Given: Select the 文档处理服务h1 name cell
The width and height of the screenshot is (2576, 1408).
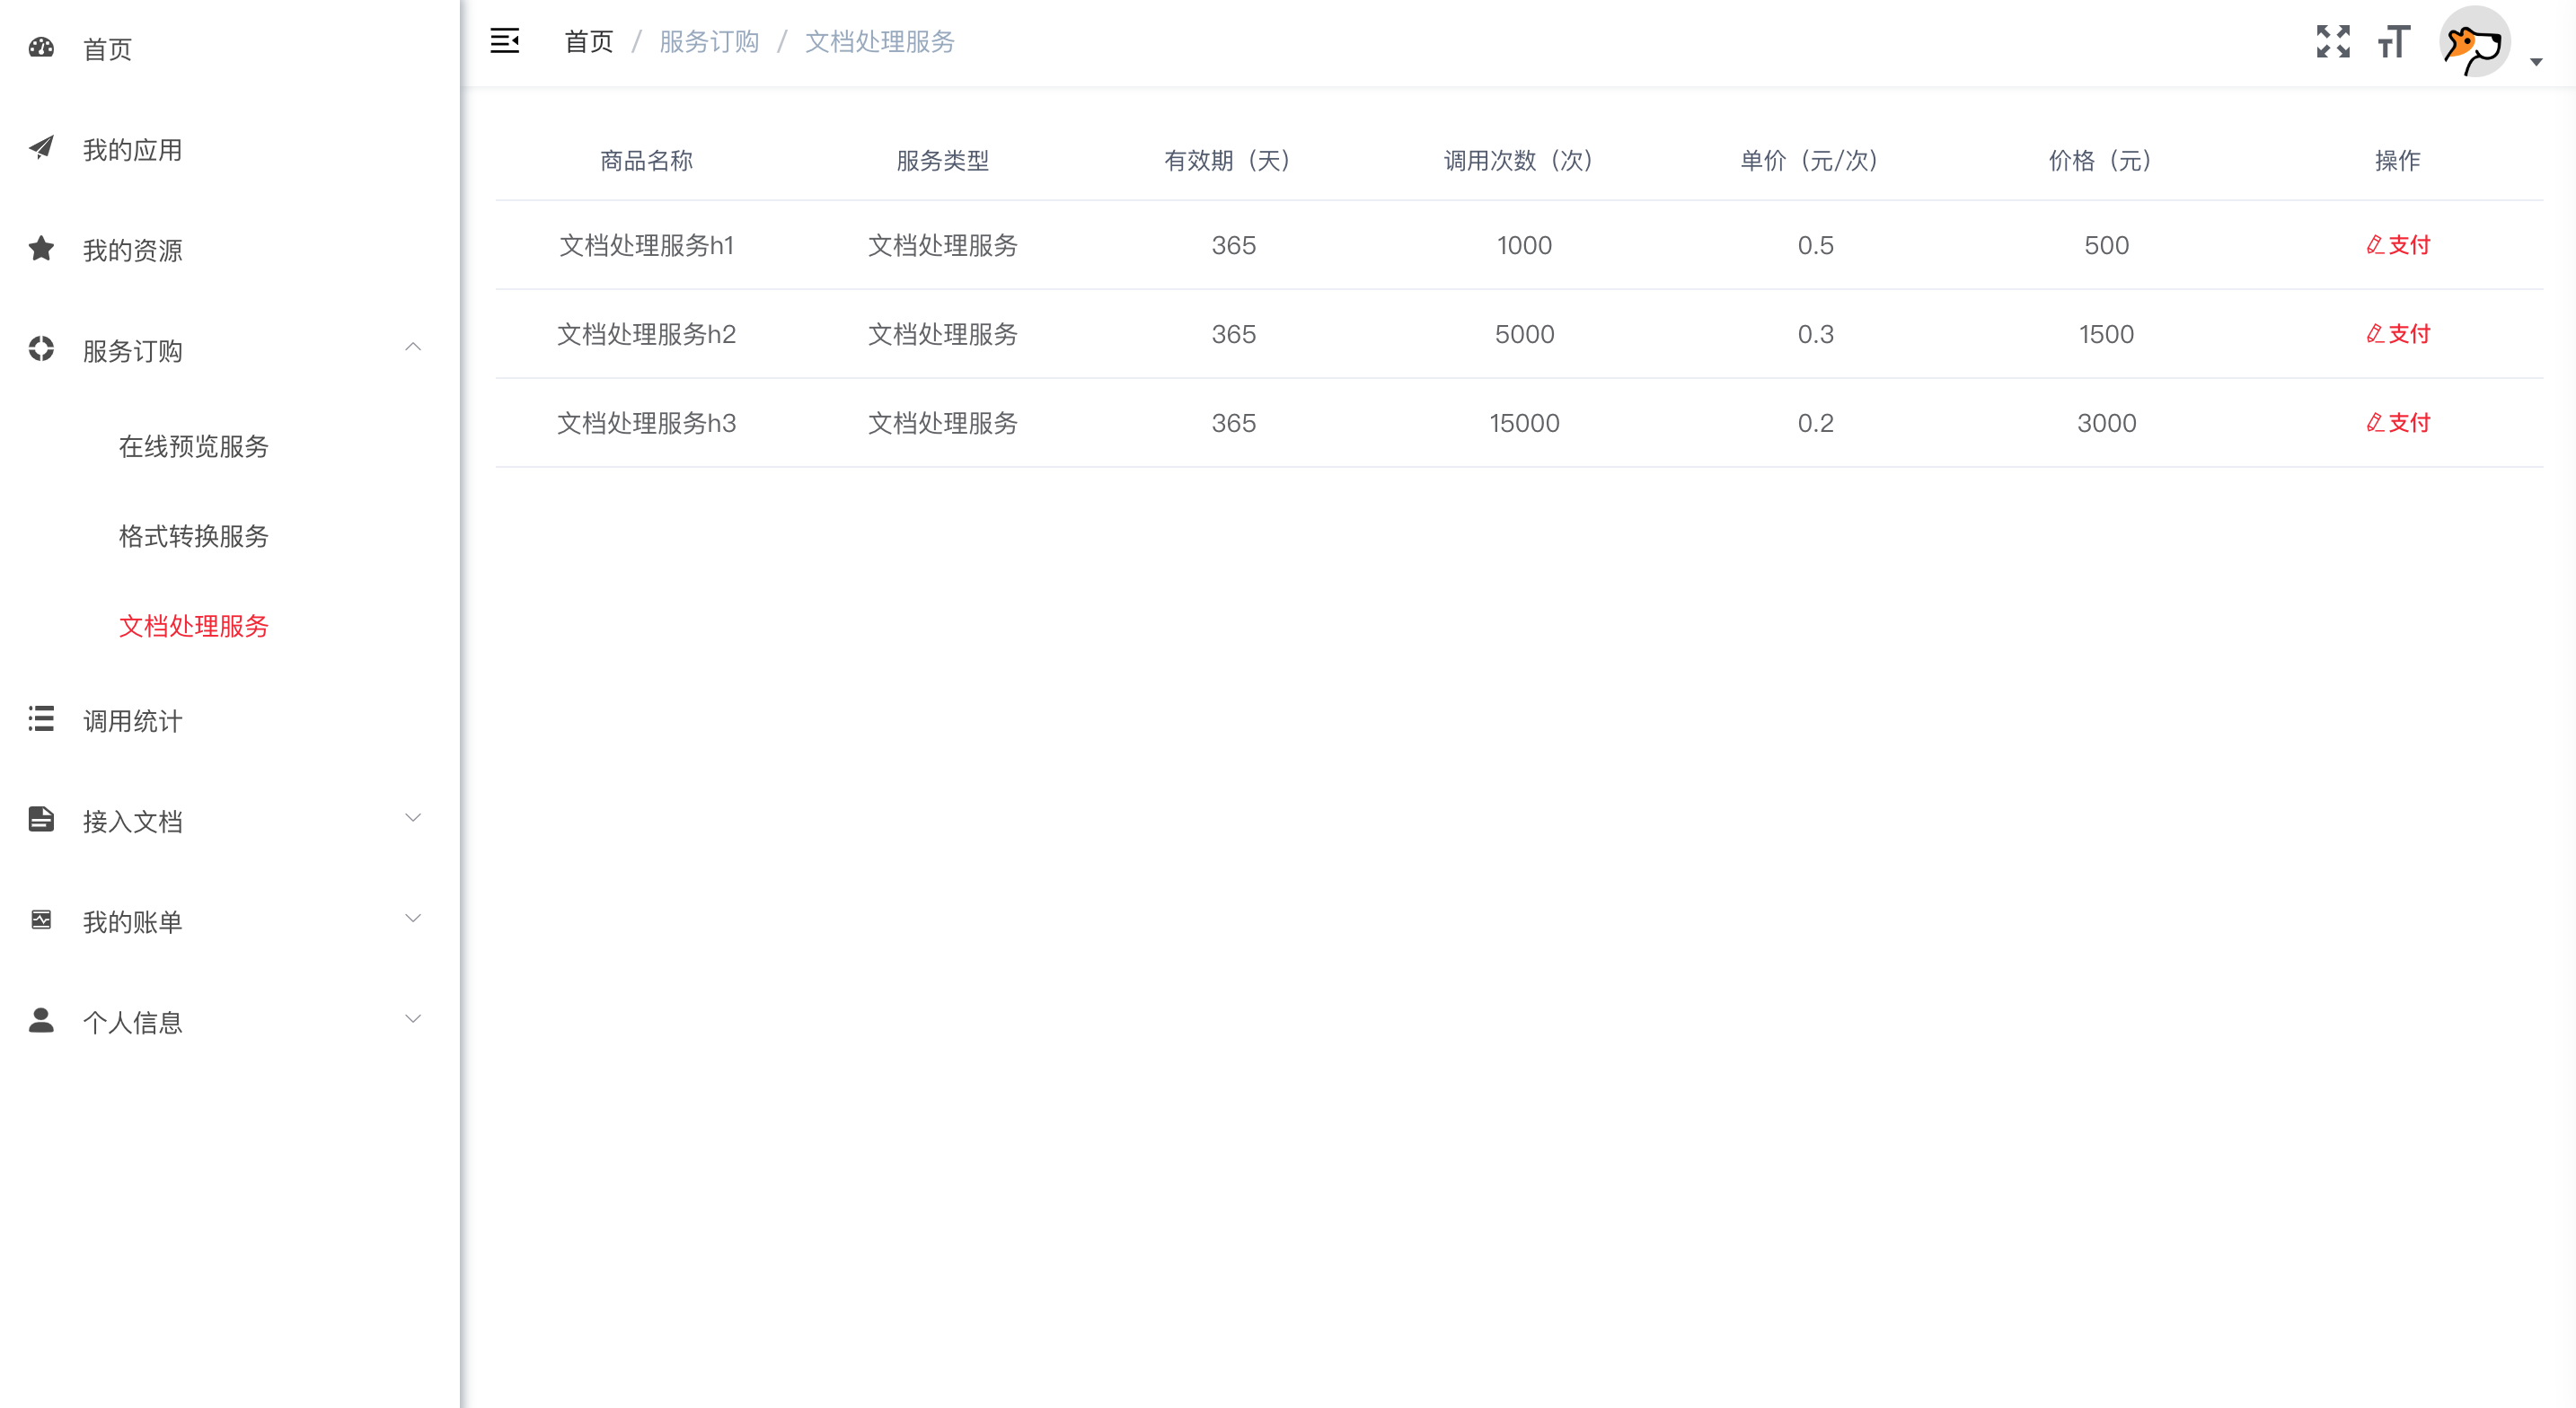Looking at the screenshot, I should [x=646, y=245].
